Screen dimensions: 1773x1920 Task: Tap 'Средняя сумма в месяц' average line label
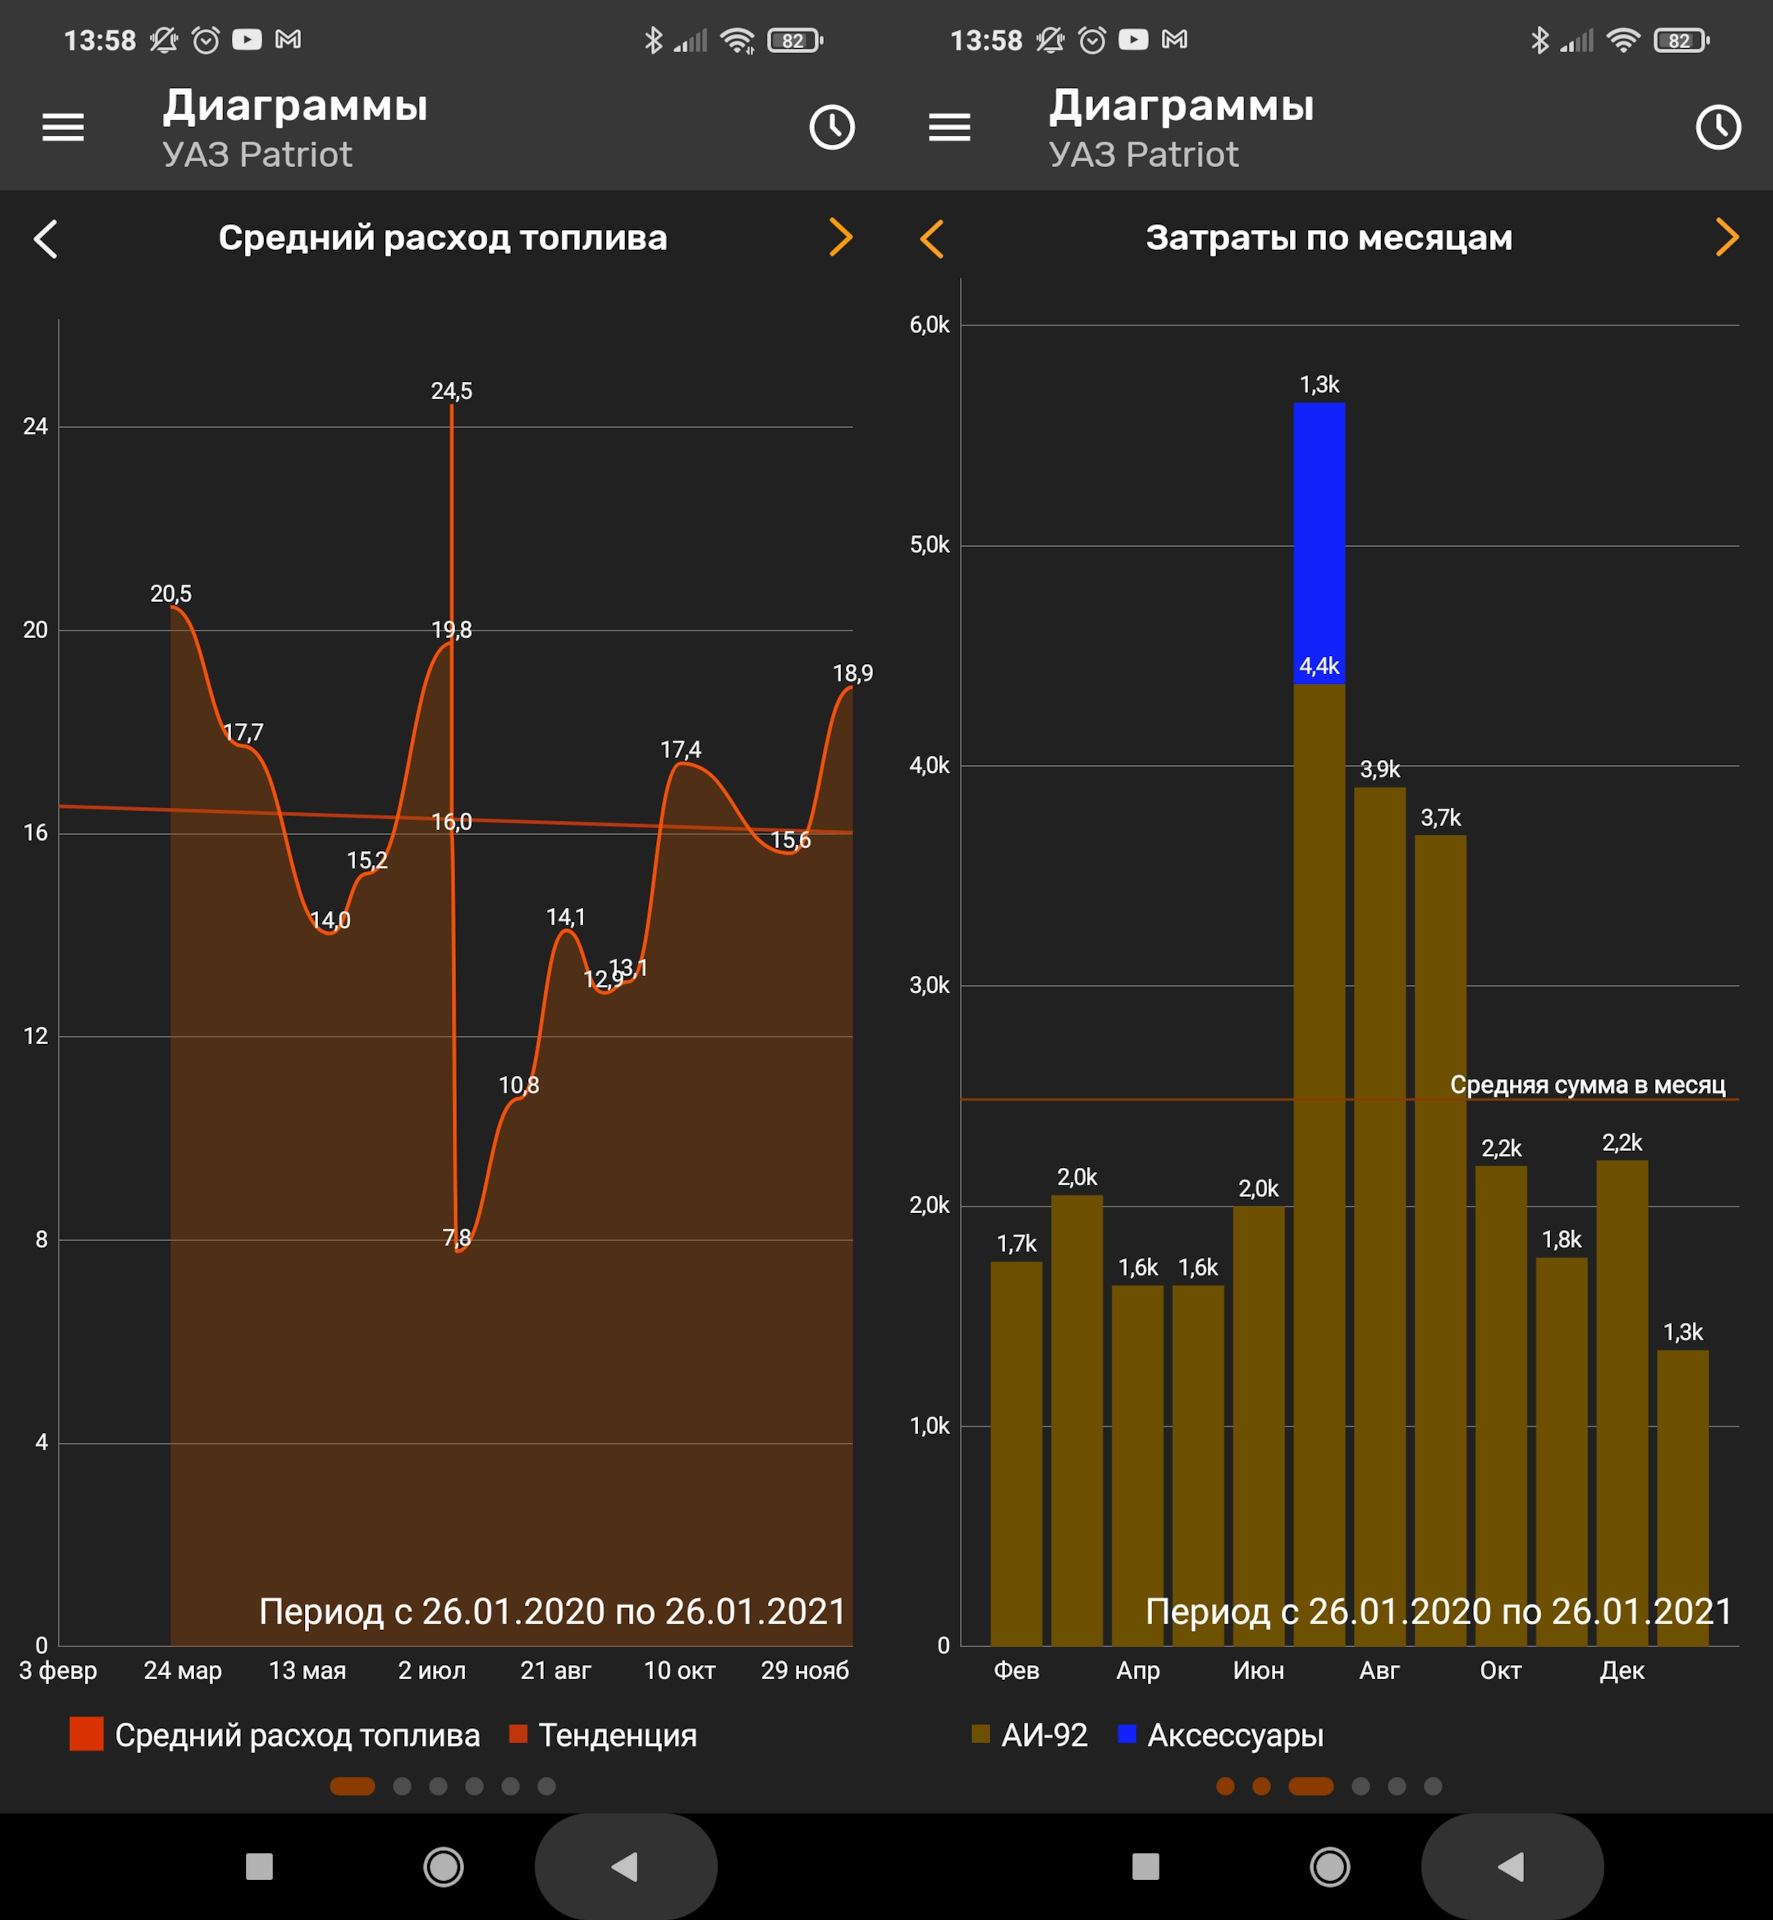click(1588, 1085)
